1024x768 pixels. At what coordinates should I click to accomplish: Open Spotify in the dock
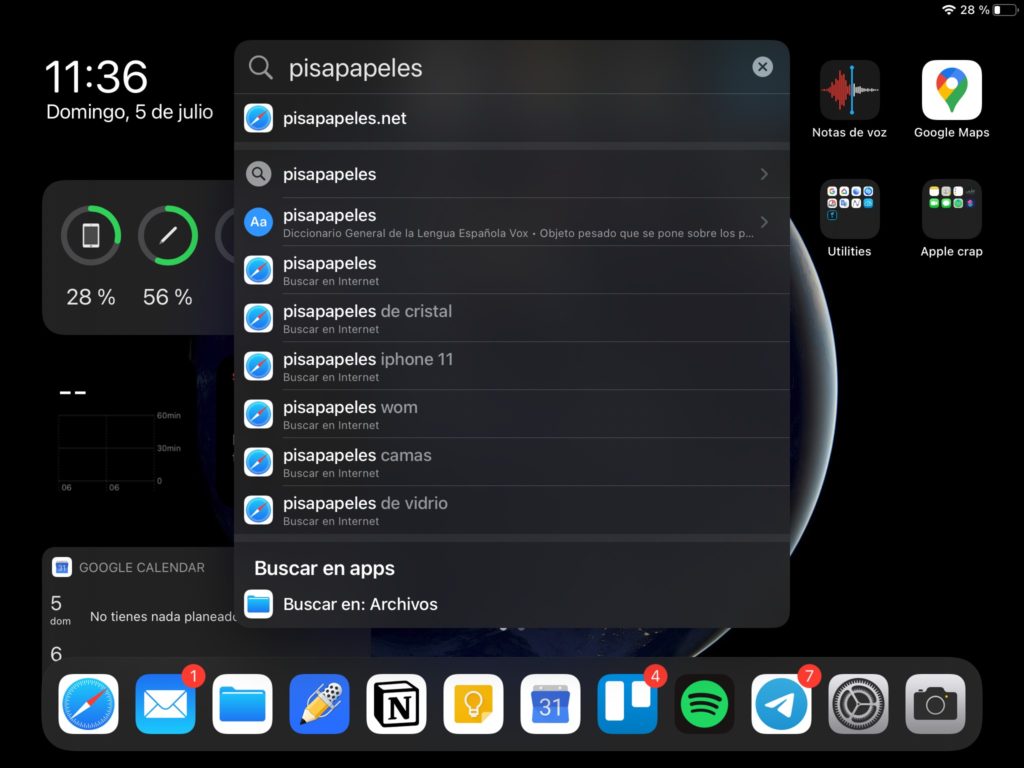[x=704, y=704]
